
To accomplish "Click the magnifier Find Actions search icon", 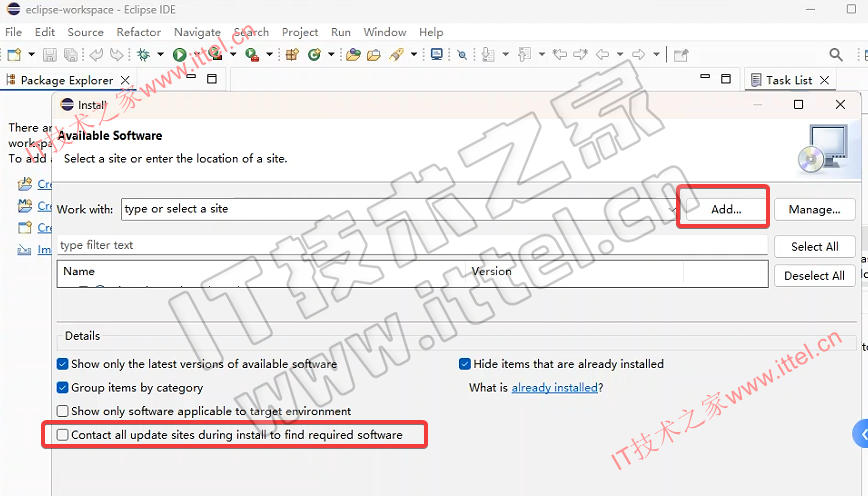I will 836,54.
